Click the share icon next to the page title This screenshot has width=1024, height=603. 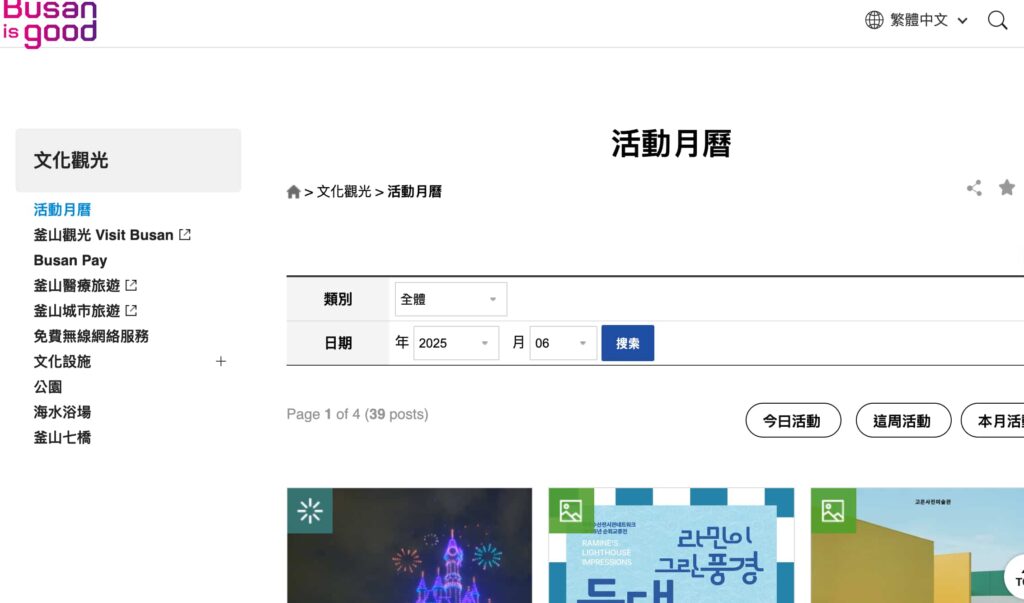(x=974, y=187)
